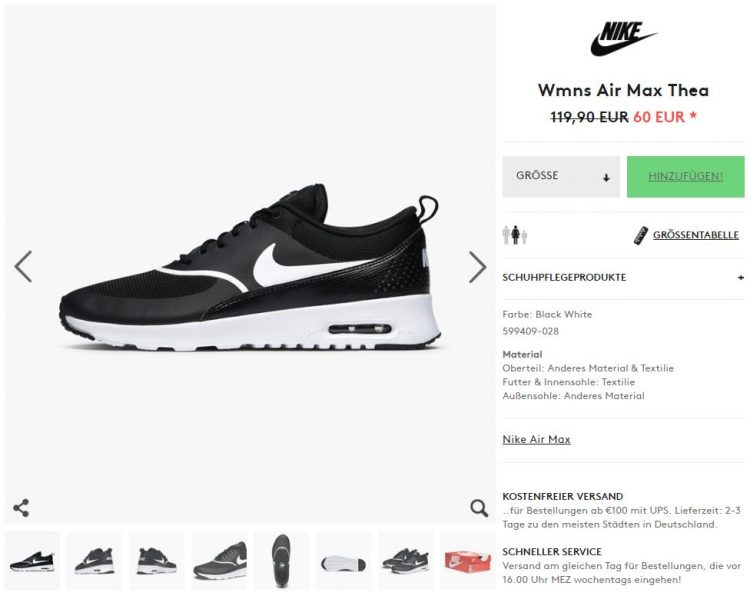Select the first side-view shoe thumbnail
This screenshot has width=750, height=596.
pyautogui.click(x=32, y=560)
